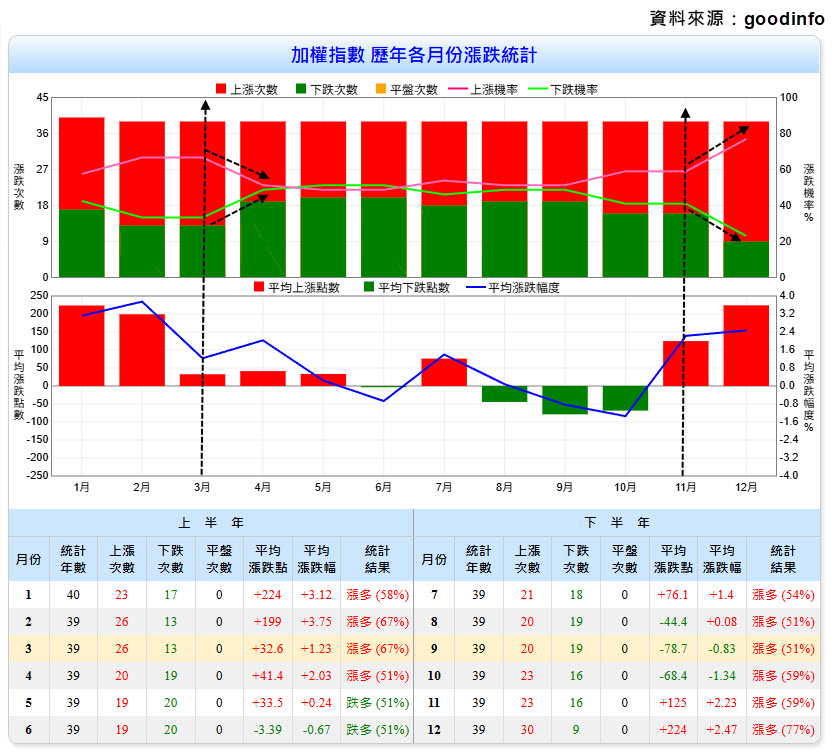This screenshot has height=756, width=837.
Task: Click the 上漲次數 column header in 上半年 table
Action: click(122, 559)
